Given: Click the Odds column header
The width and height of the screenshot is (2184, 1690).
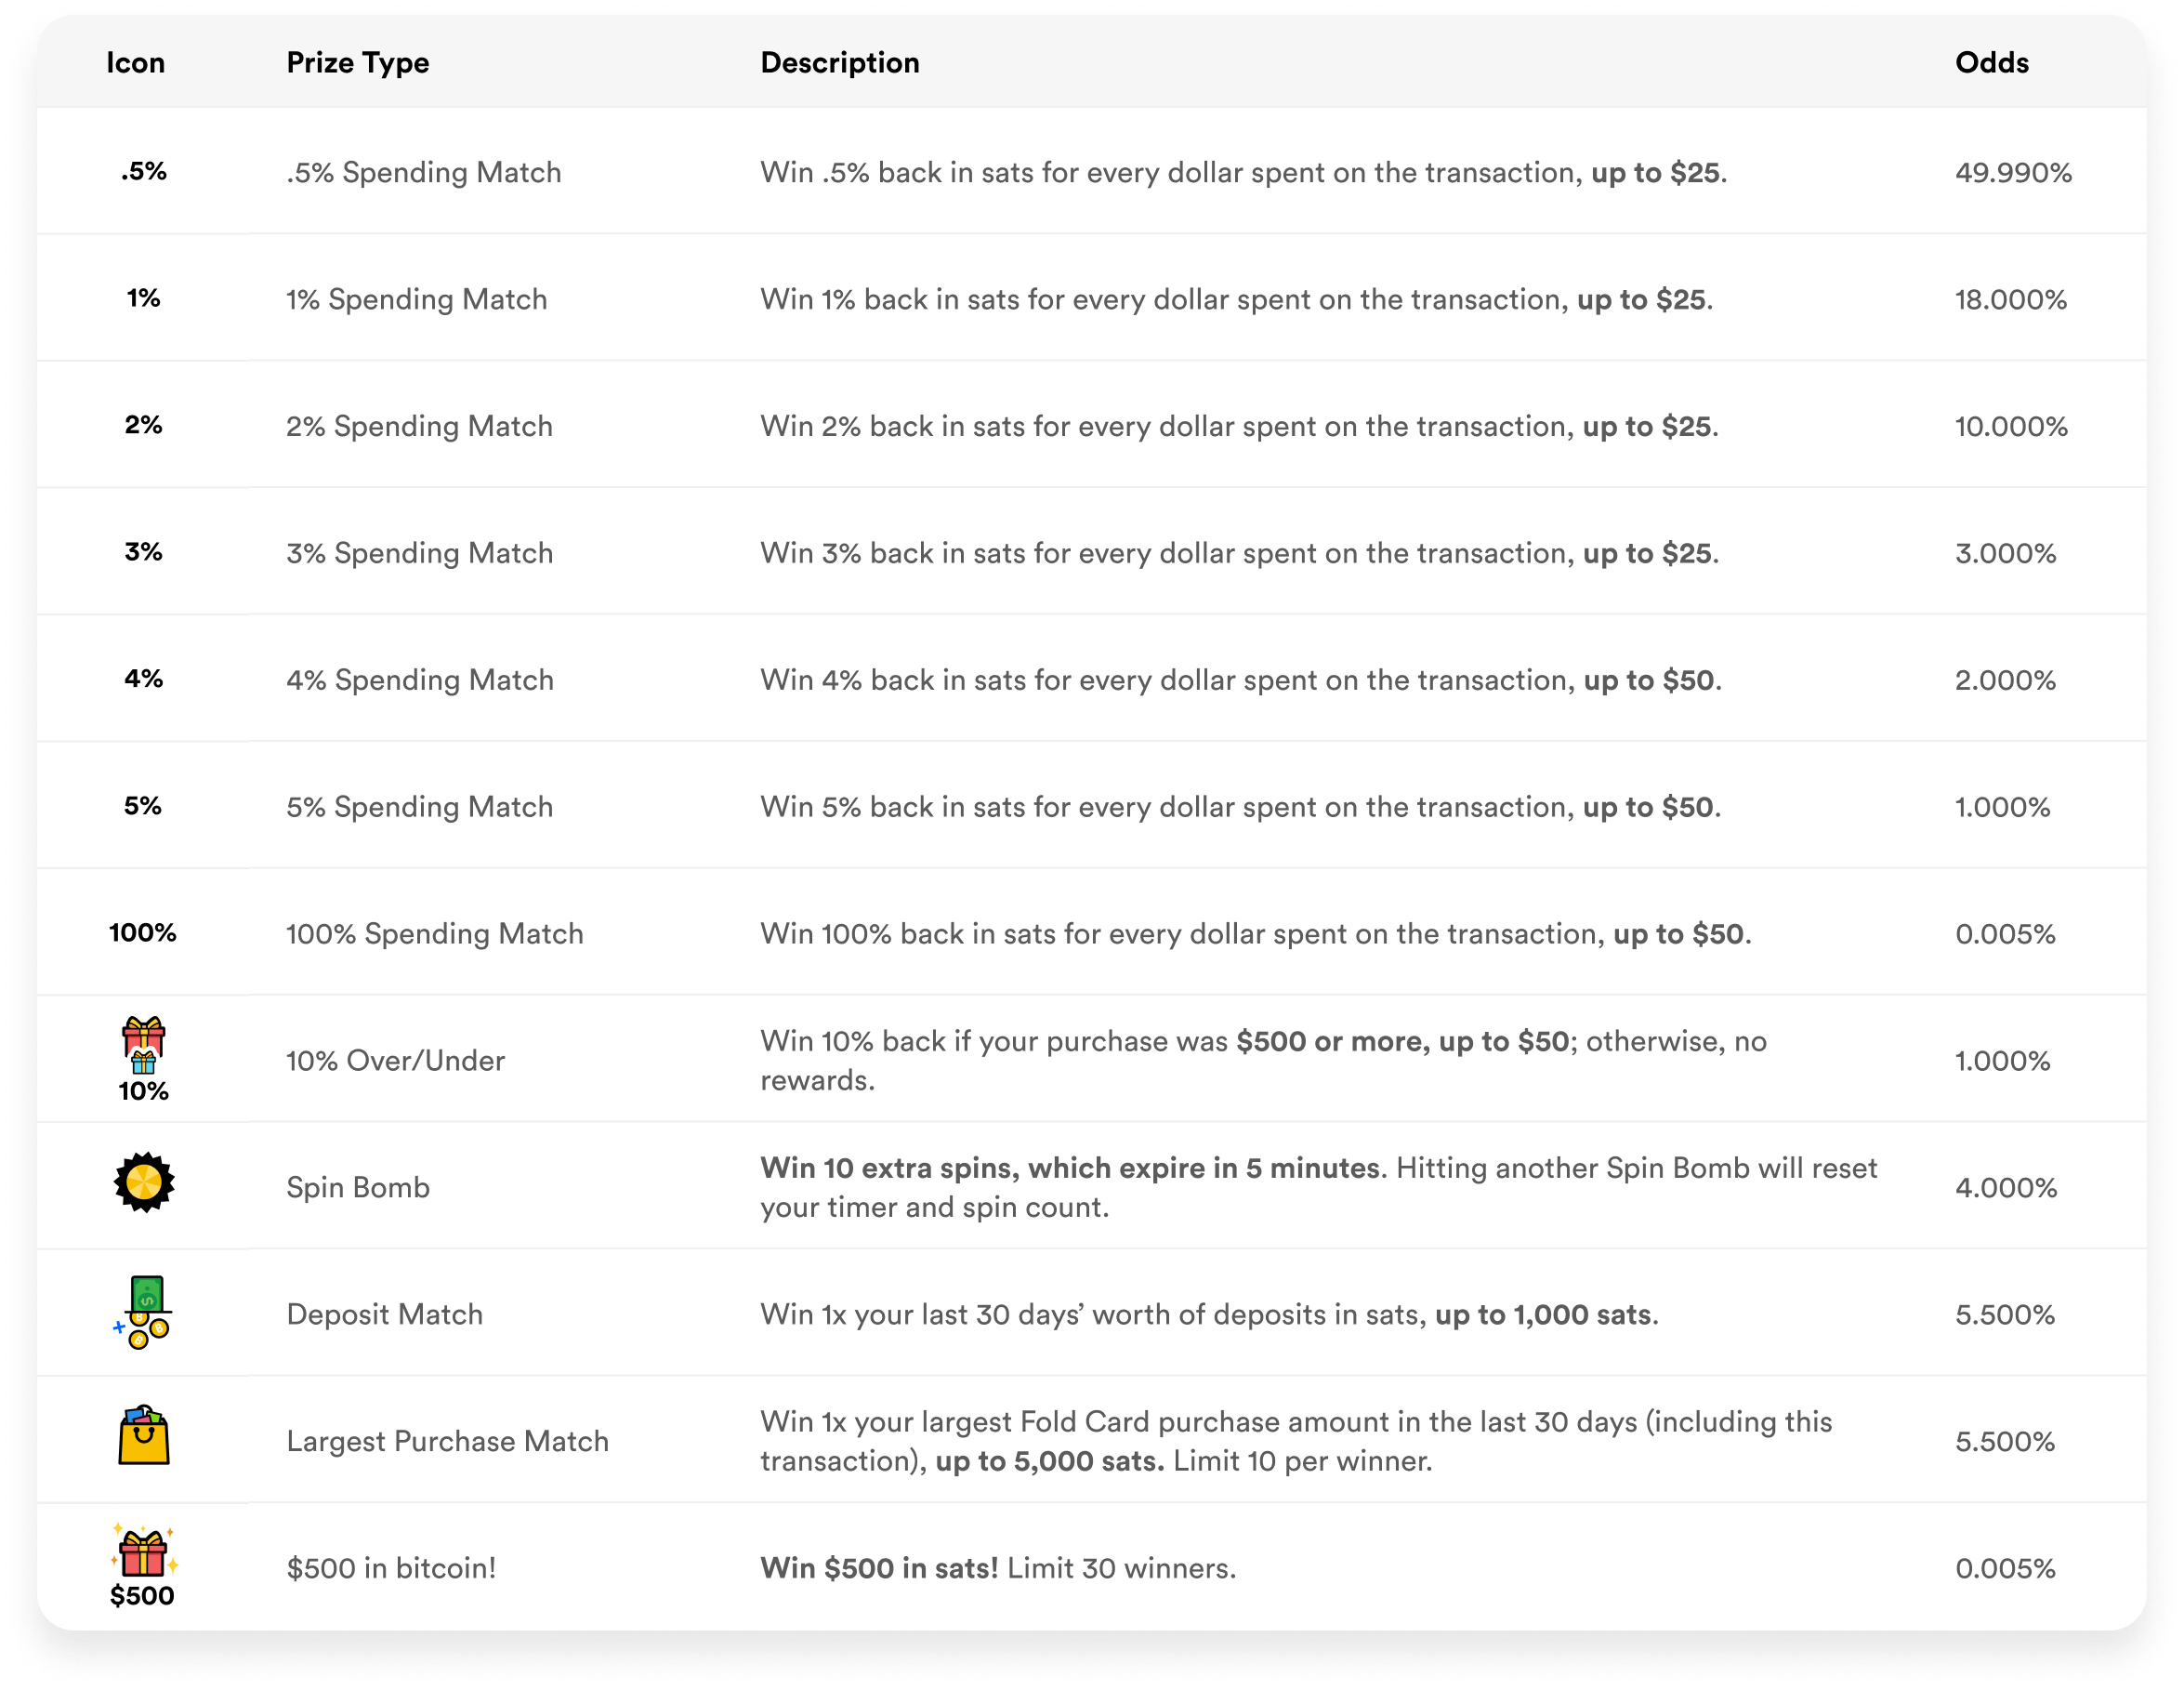Looking at the screenshot, I should (1991, 63).
